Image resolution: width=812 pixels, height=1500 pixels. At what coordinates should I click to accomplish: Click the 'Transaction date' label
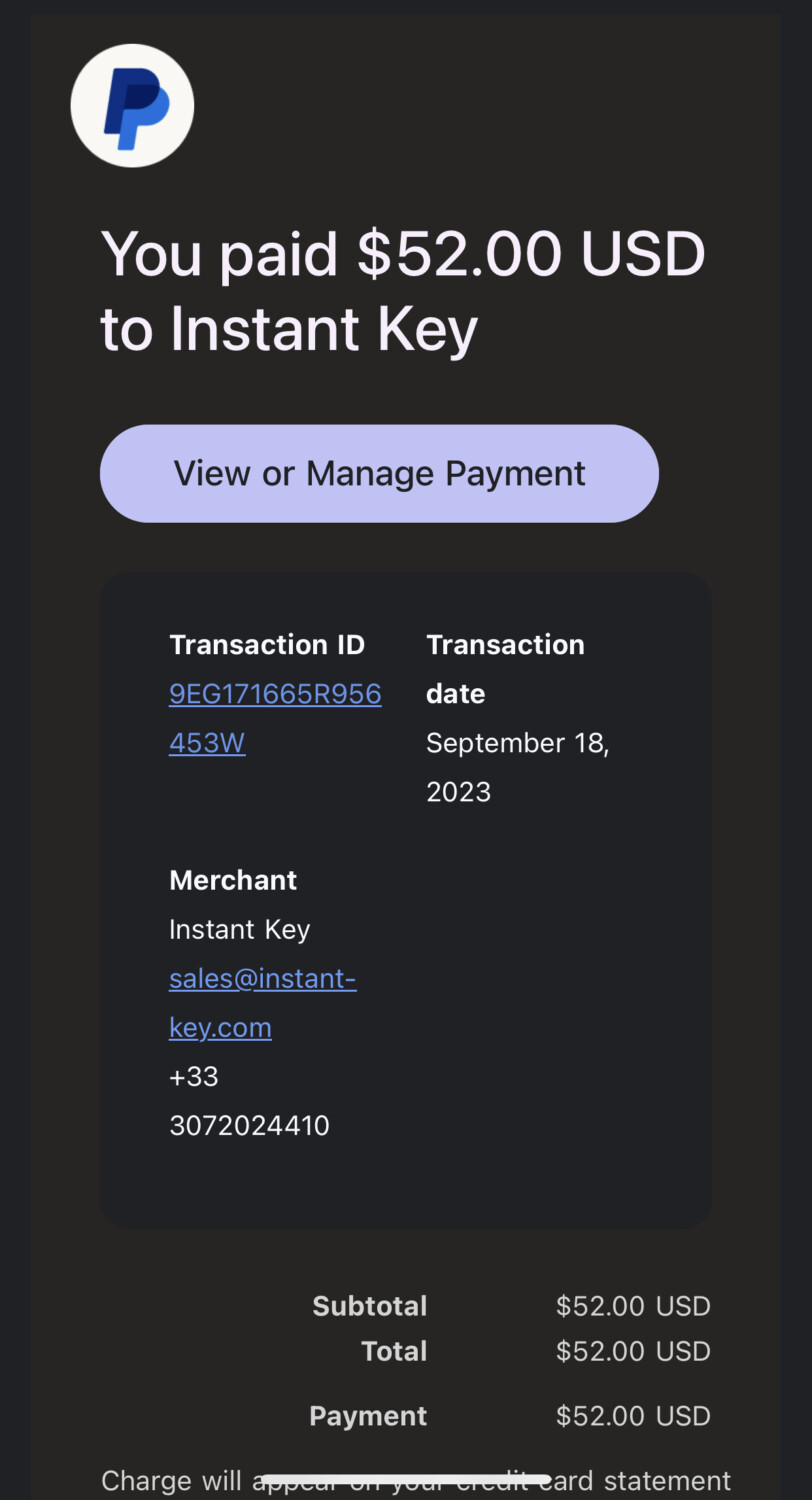click(505, 645)
